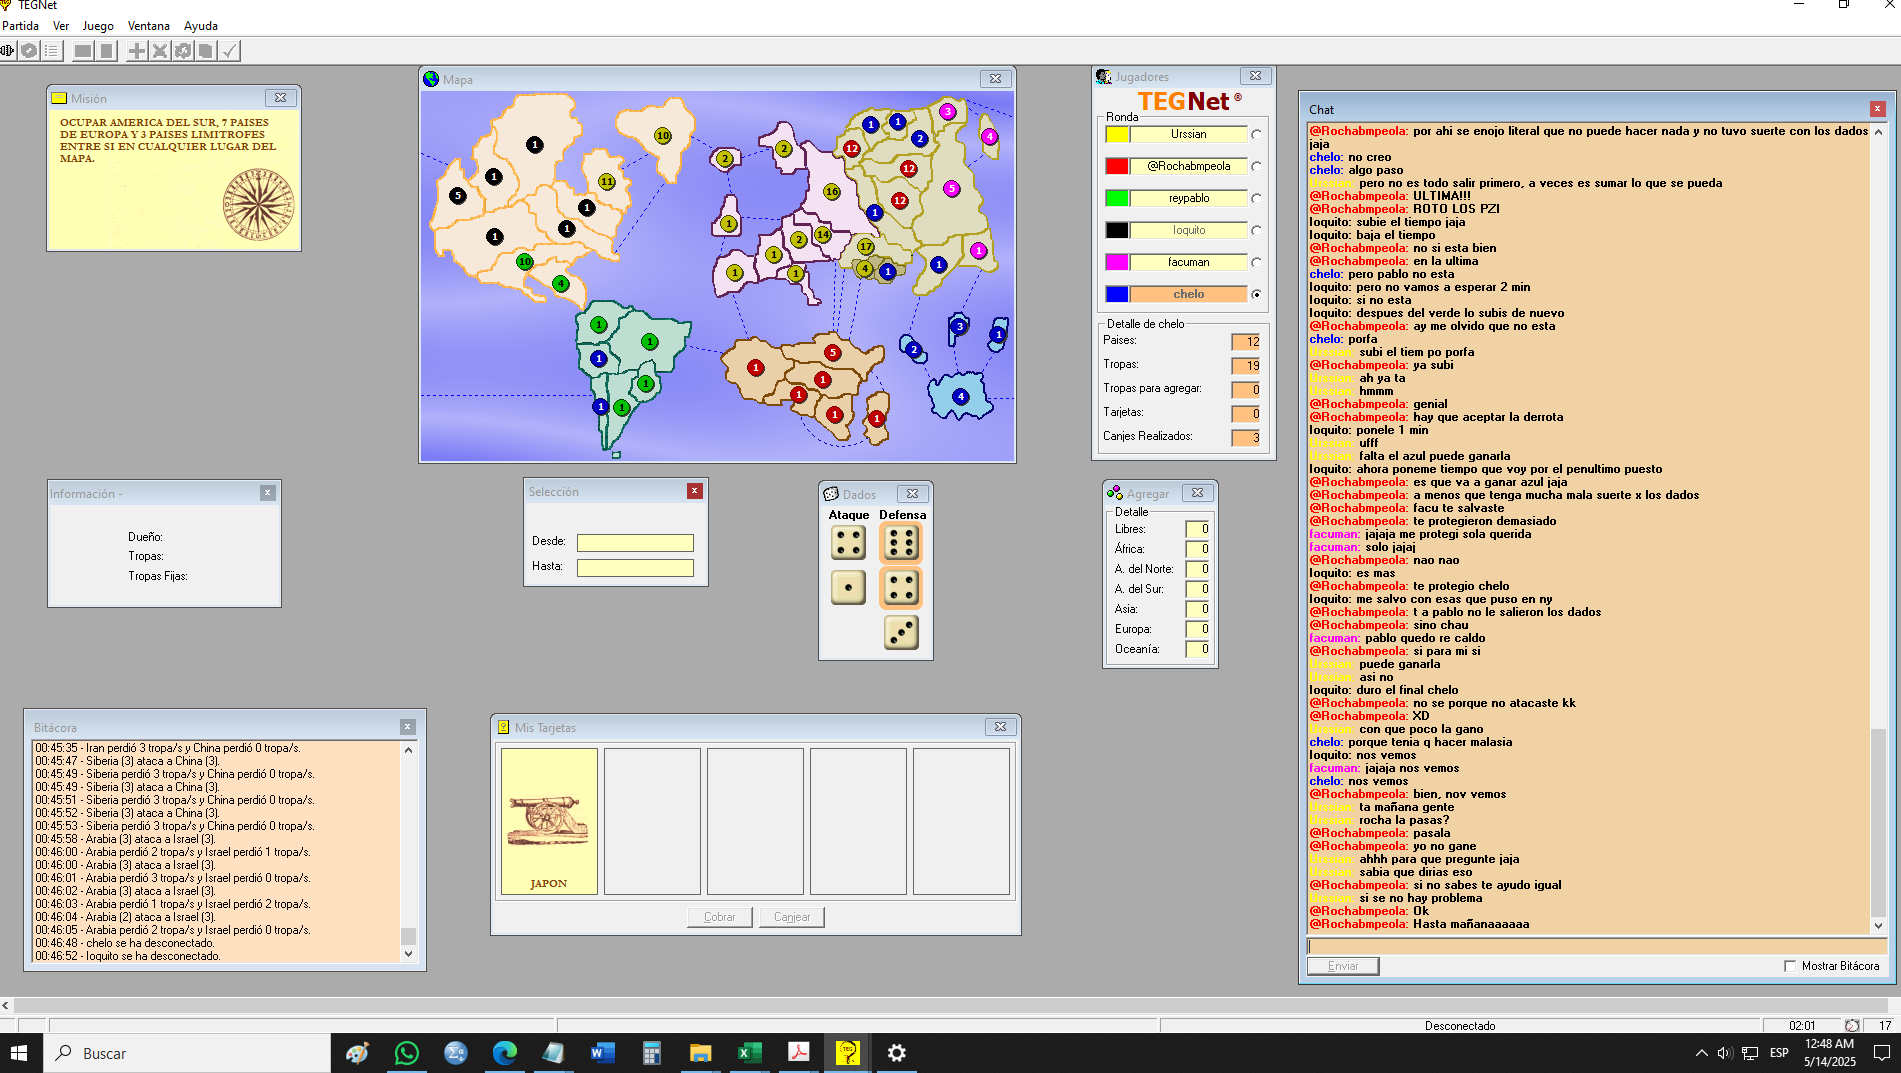Click the yellow 10 marker on Greenland
The width and height of the screenshot is (1901, 1073).
[662, 135]
